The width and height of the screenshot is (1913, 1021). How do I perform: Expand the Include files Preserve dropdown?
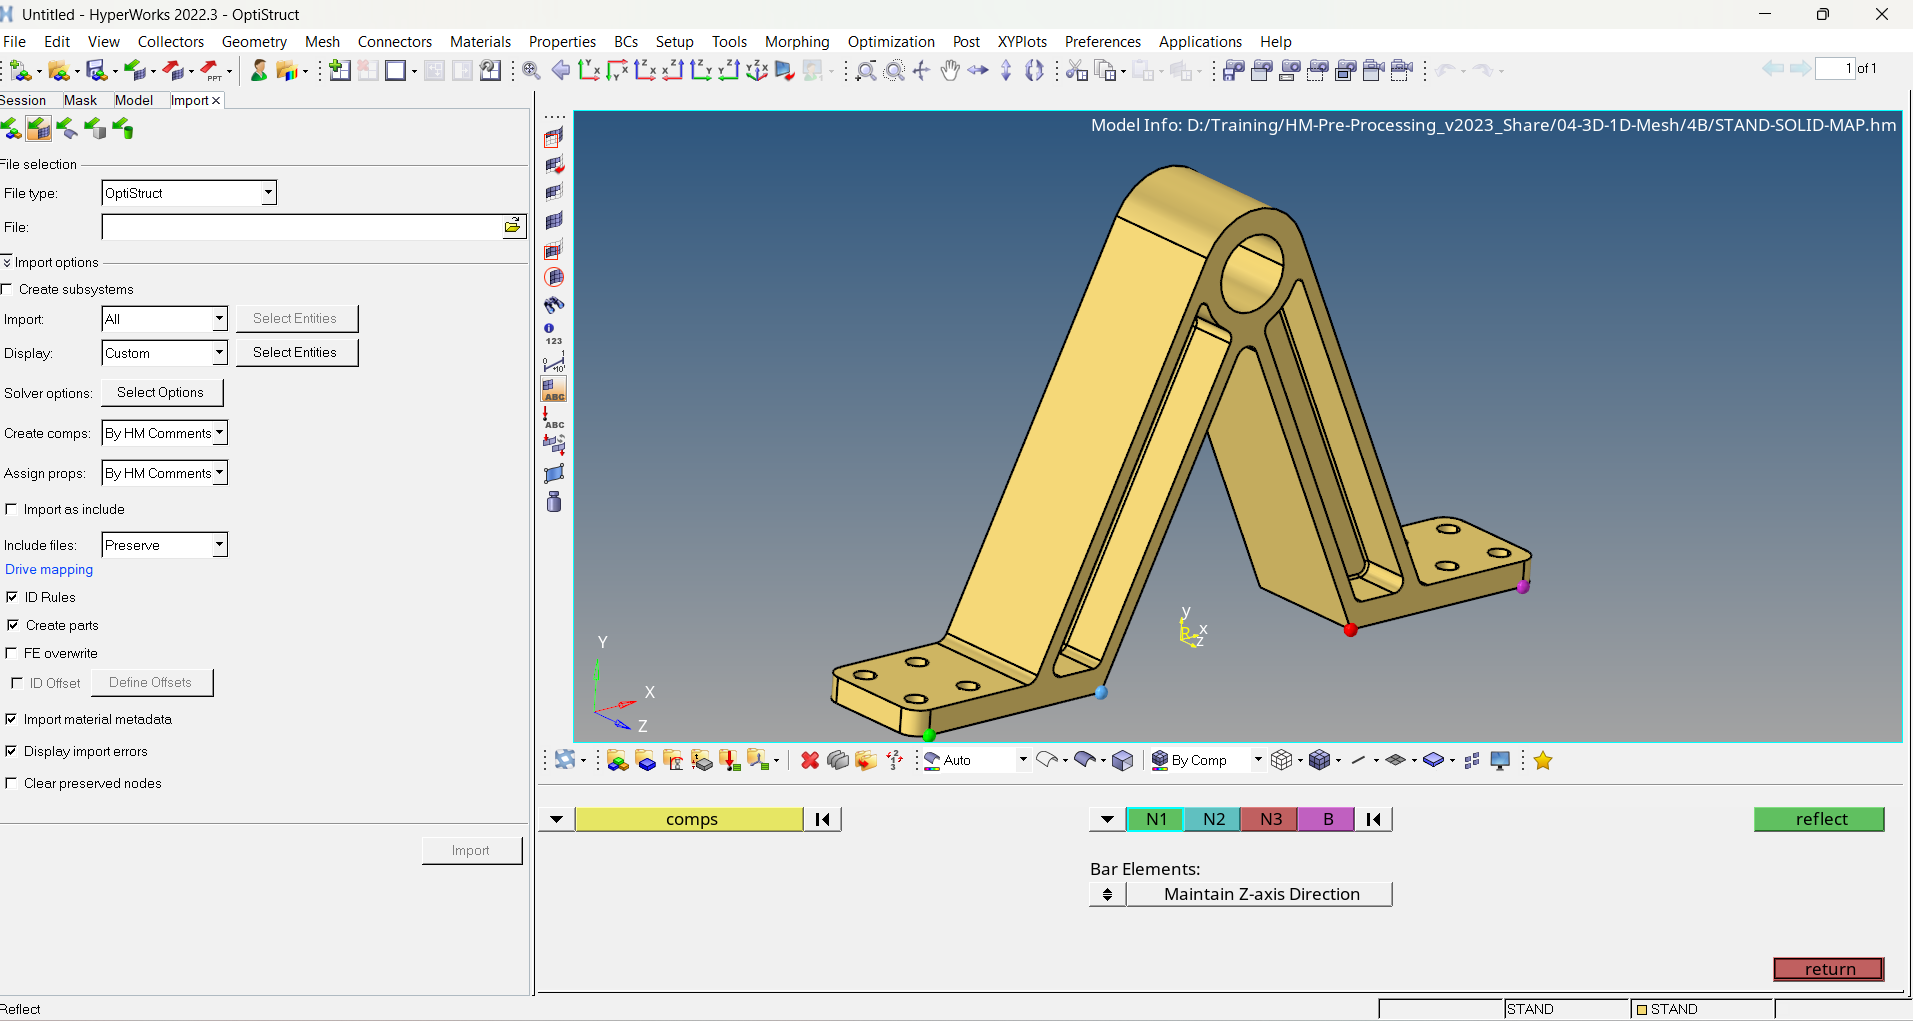point(219,545)
